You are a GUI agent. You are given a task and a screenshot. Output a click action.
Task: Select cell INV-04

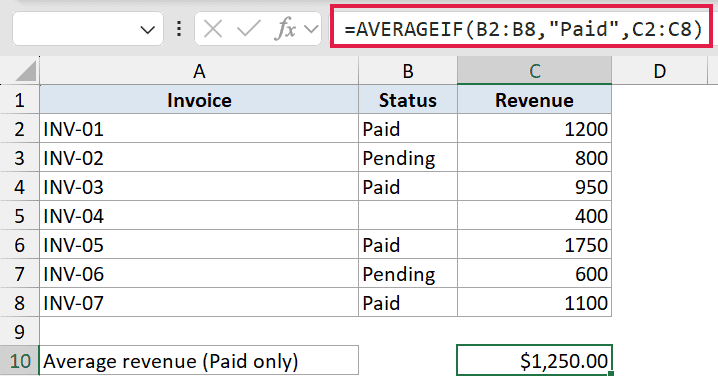(199, 215)
